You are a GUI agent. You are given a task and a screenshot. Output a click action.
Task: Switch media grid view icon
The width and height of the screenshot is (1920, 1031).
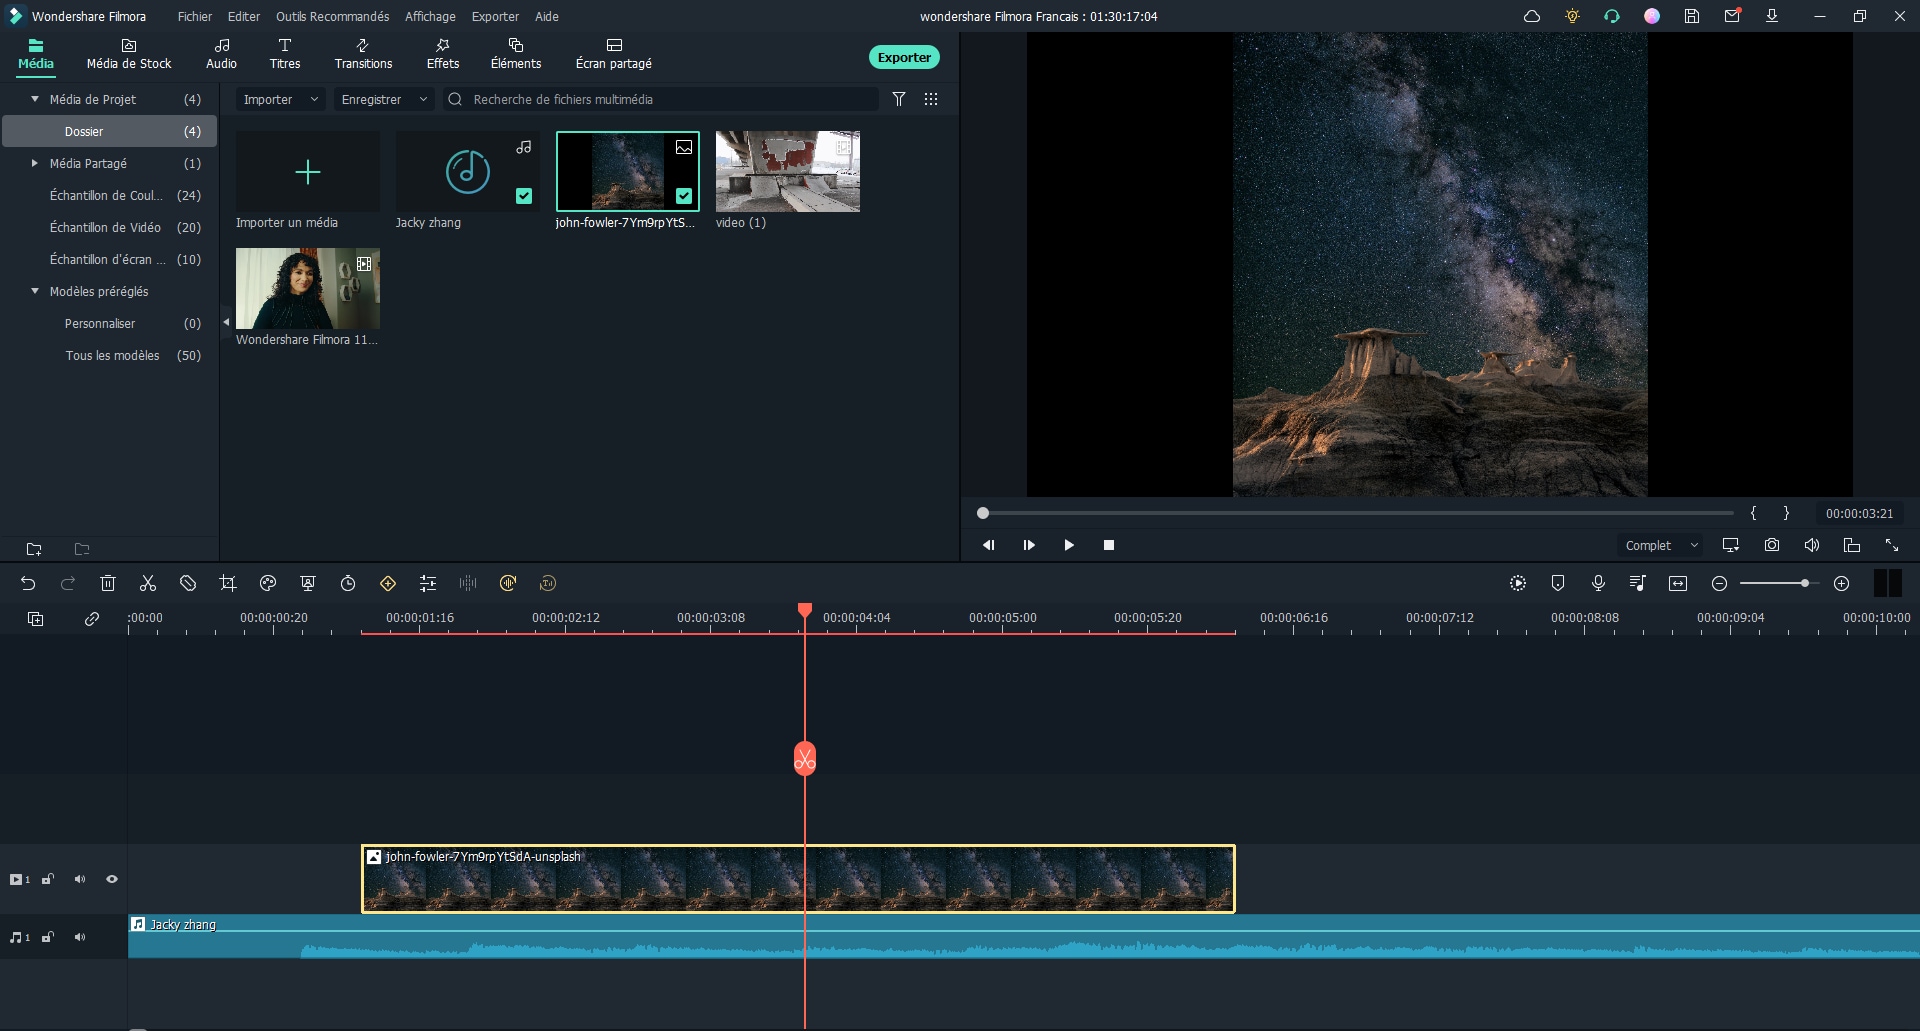931,99
